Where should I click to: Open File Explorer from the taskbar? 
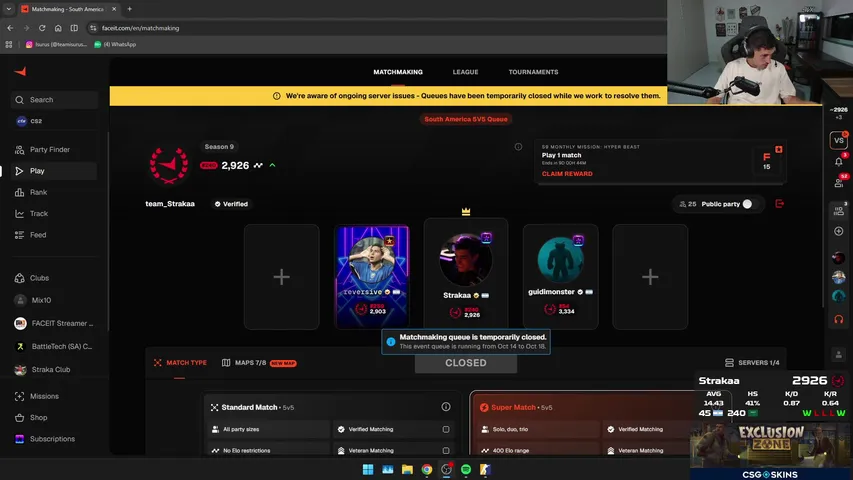tap(407, 469)
